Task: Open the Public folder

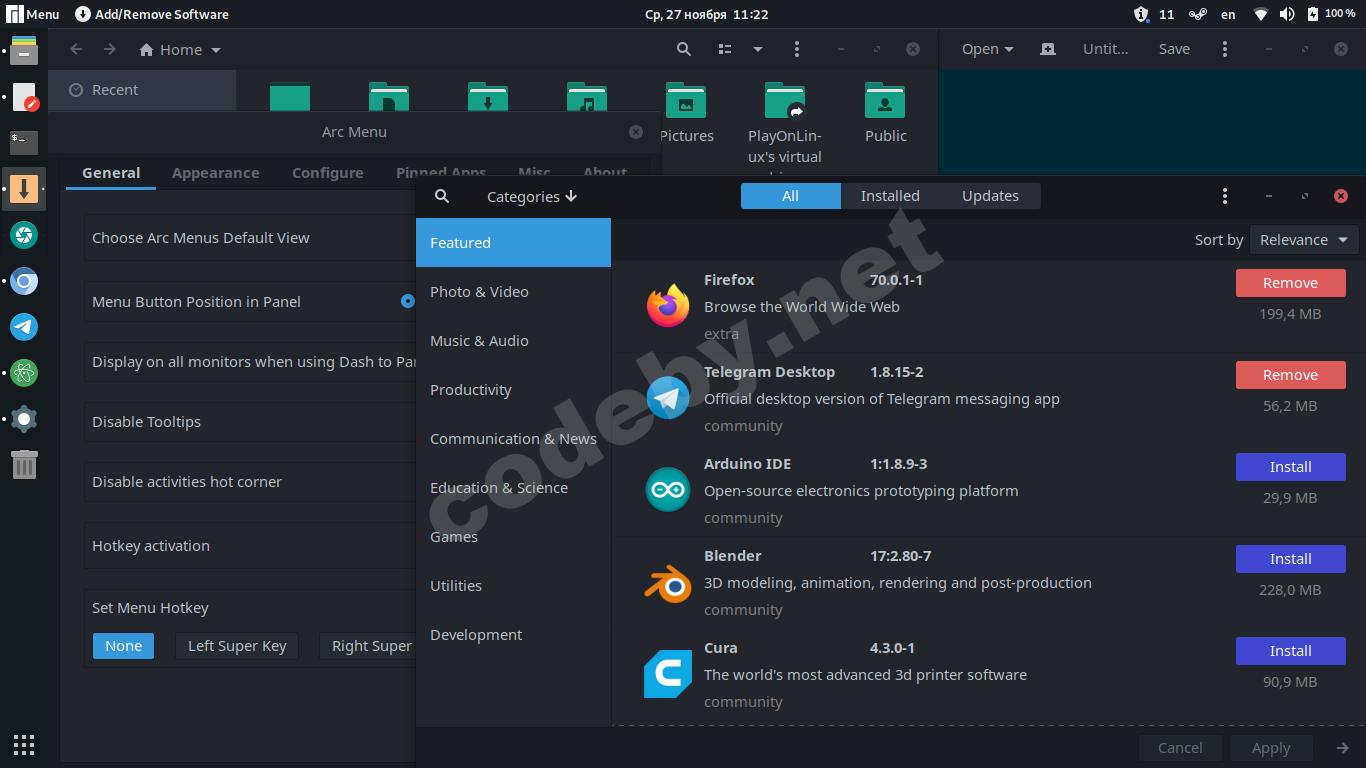Action: pyautogui.click(x=886, y=113)
